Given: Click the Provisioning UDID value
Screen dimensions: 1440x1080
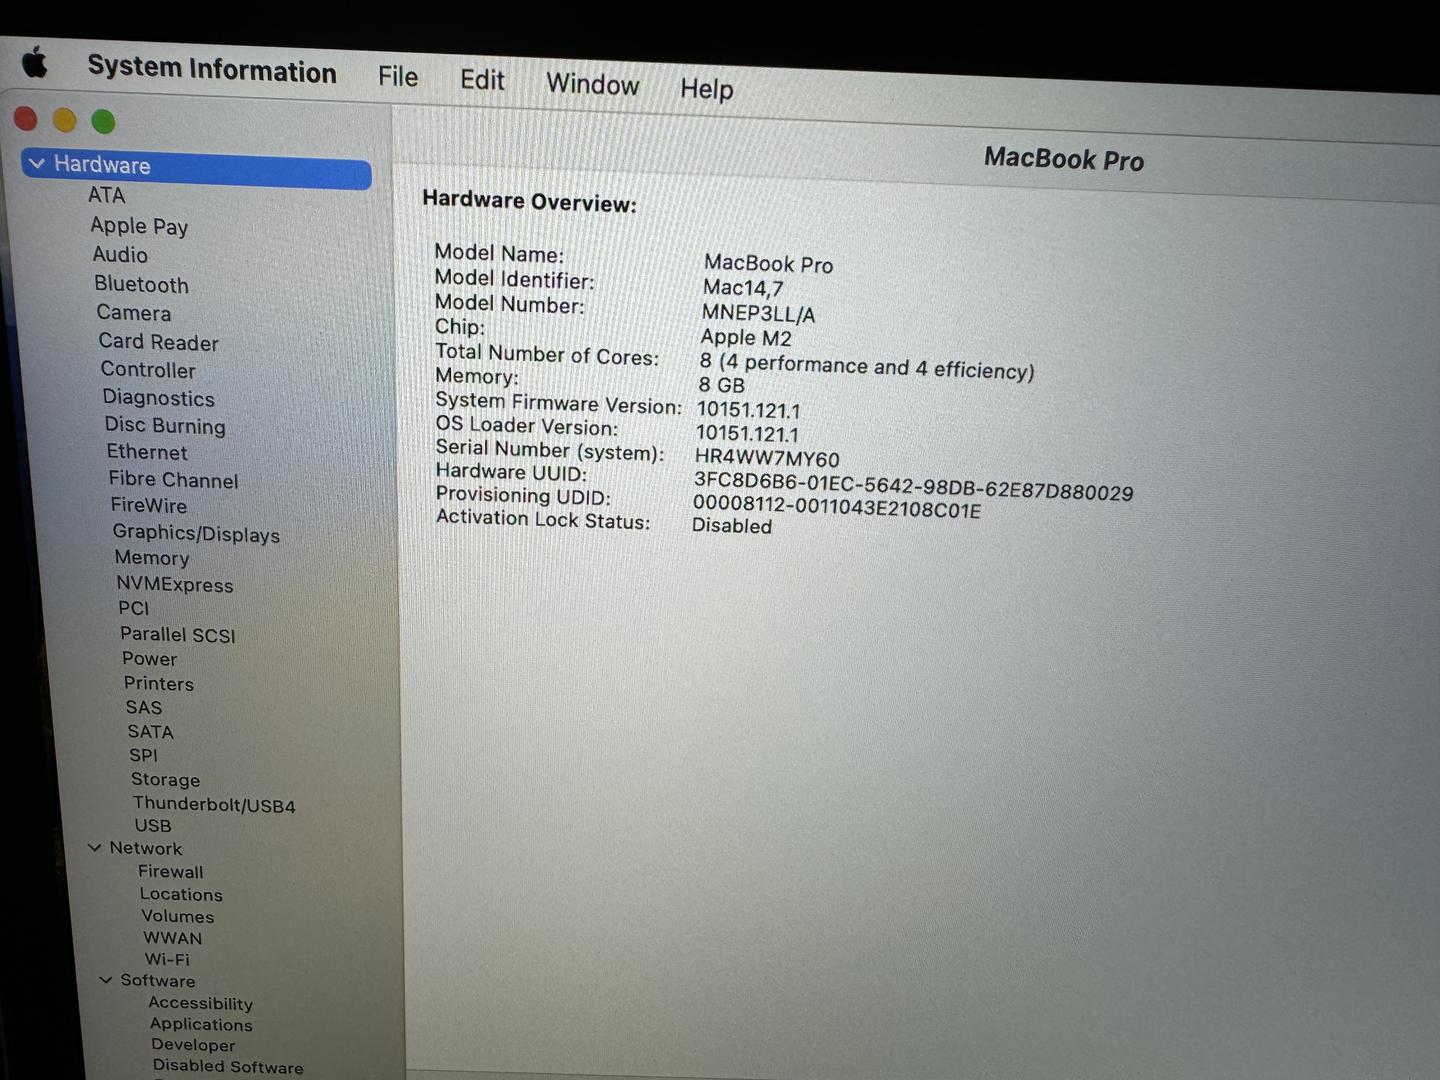Looking at the screenshot, I should click(x=837, y=506).
